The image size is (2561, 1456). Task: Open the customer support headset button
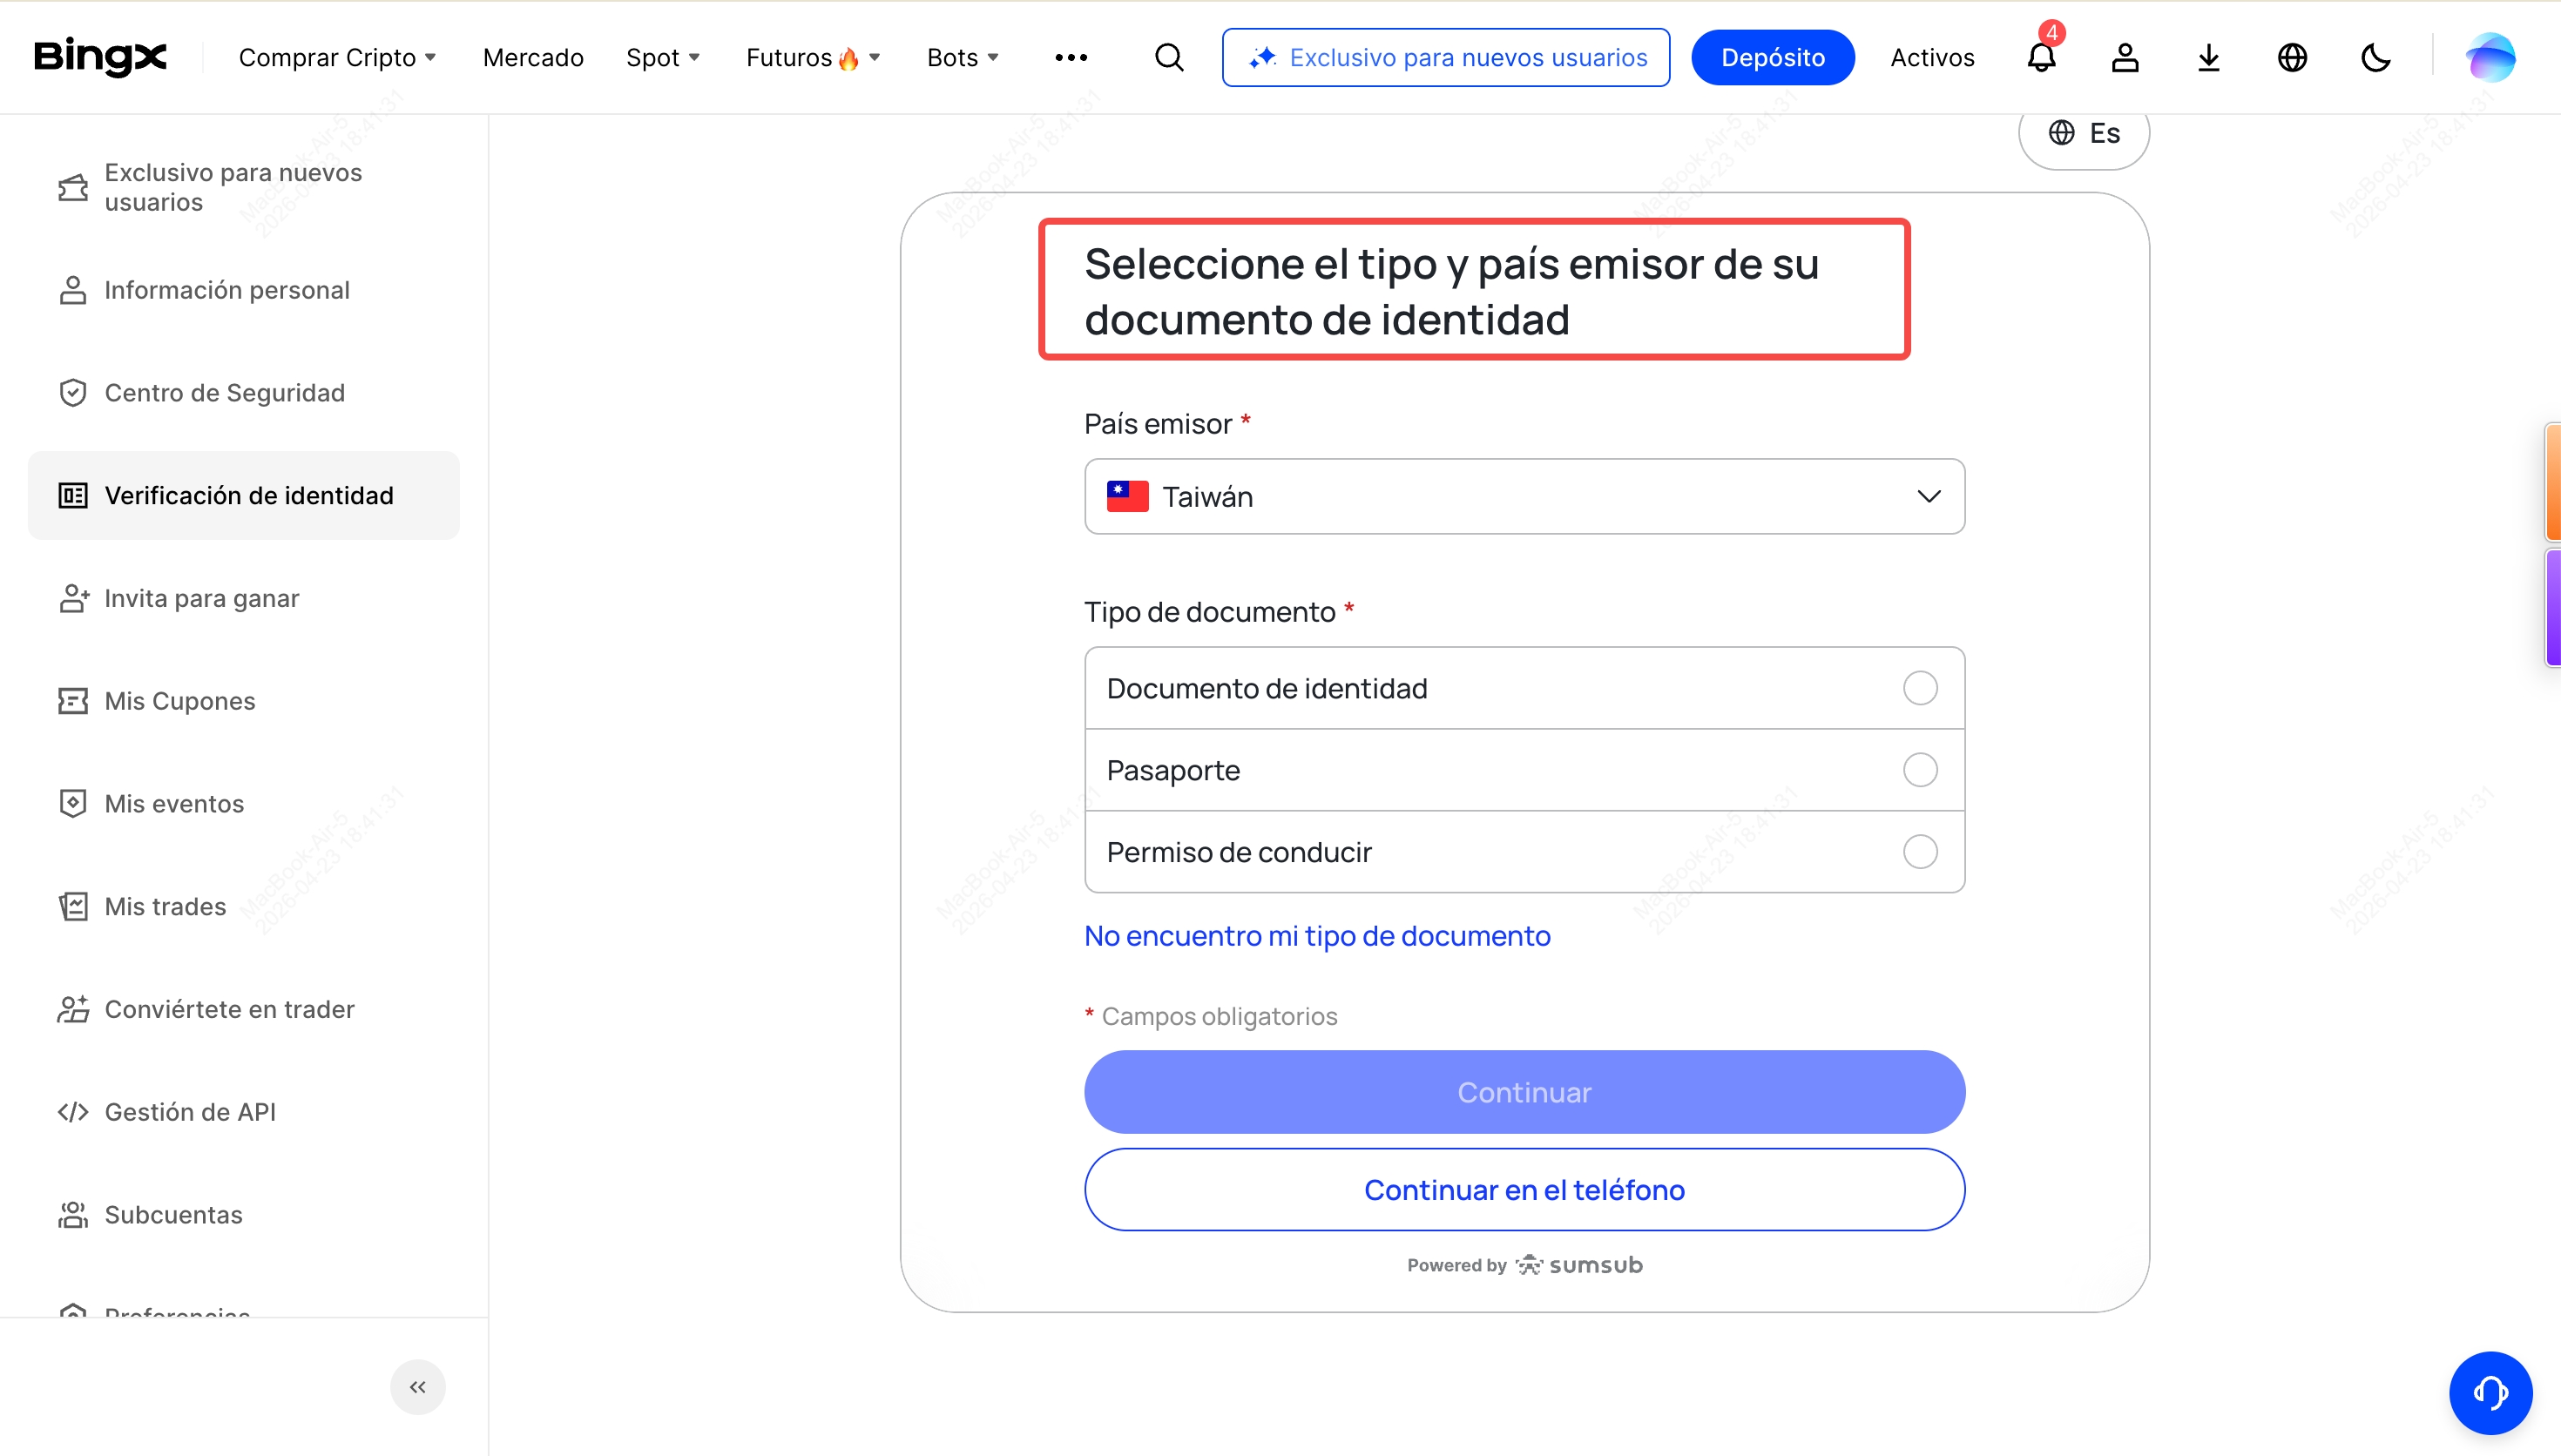[2490, 1392]
